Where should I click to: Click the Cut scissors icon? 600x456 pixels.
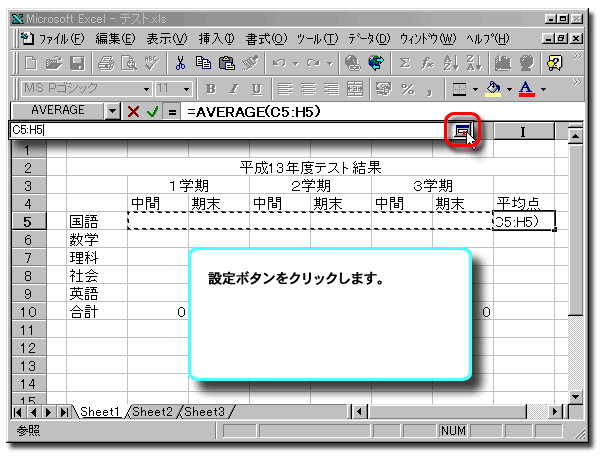[180, 63]
